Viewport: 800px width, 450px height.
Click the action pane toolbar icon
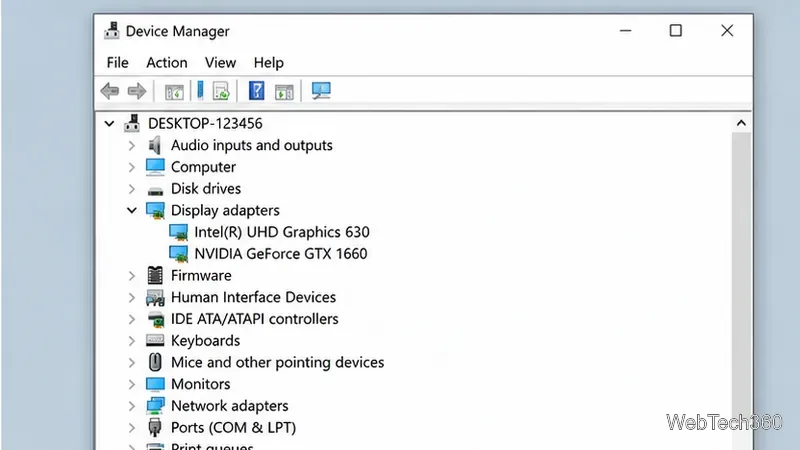pos(284,92)
